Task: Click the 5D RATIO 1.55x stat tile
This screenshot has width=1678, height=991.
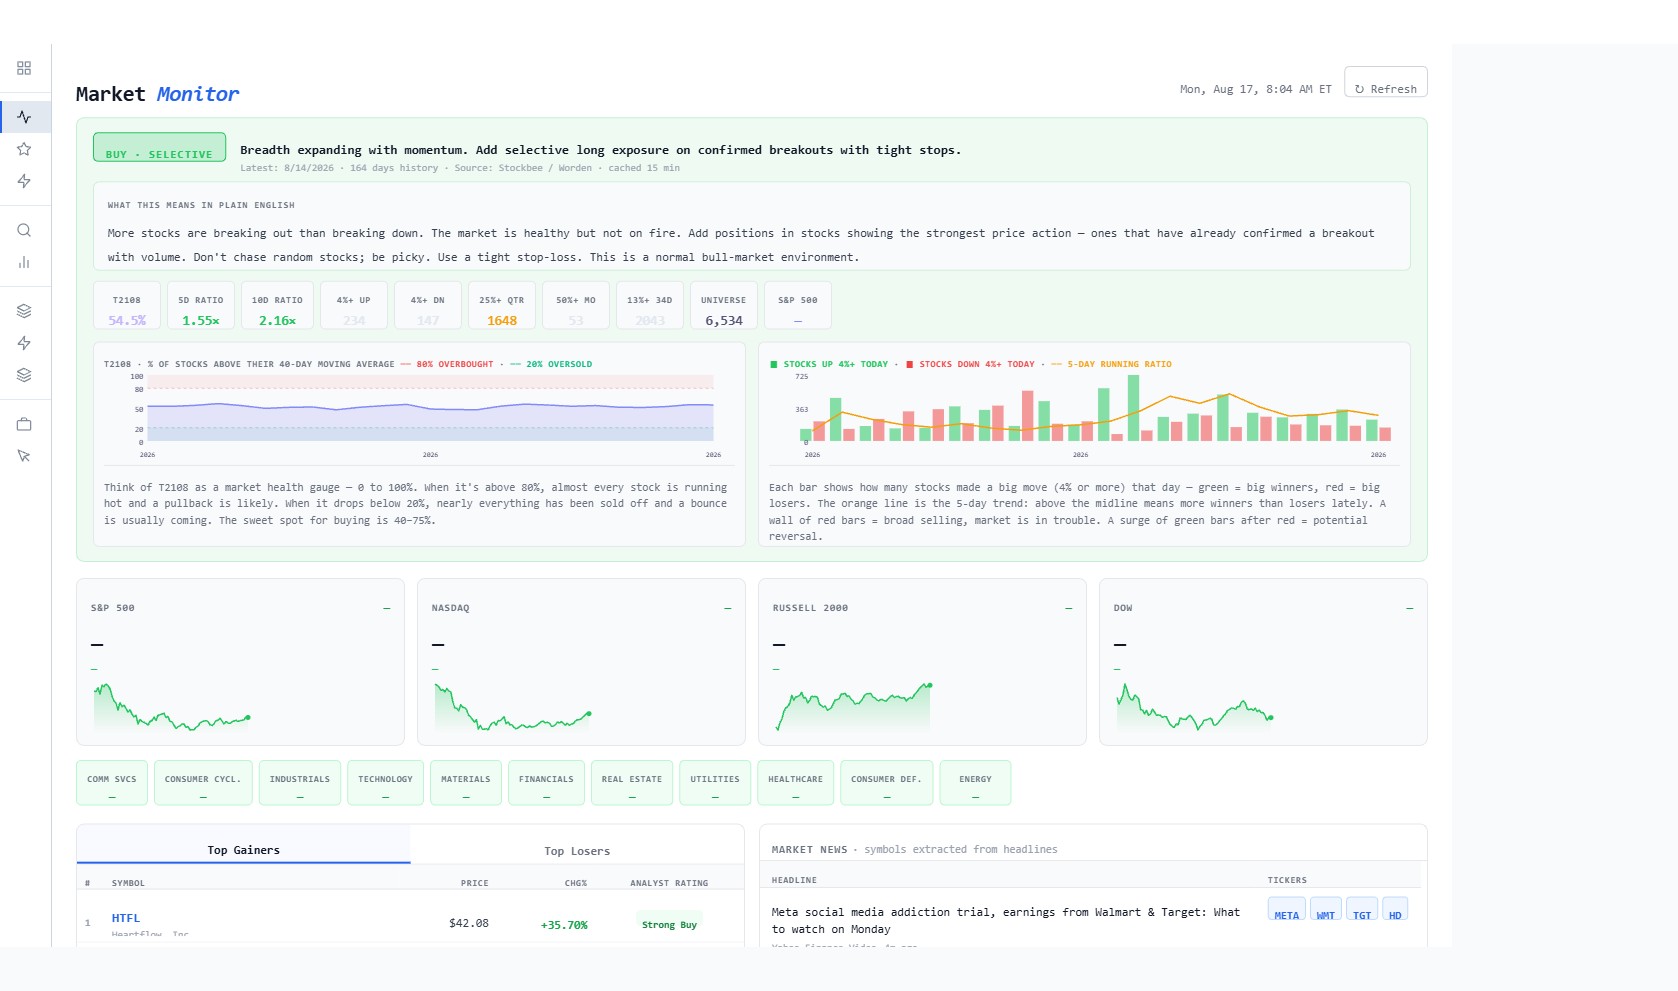Action: pyautogui.click(x=201, y=306)
